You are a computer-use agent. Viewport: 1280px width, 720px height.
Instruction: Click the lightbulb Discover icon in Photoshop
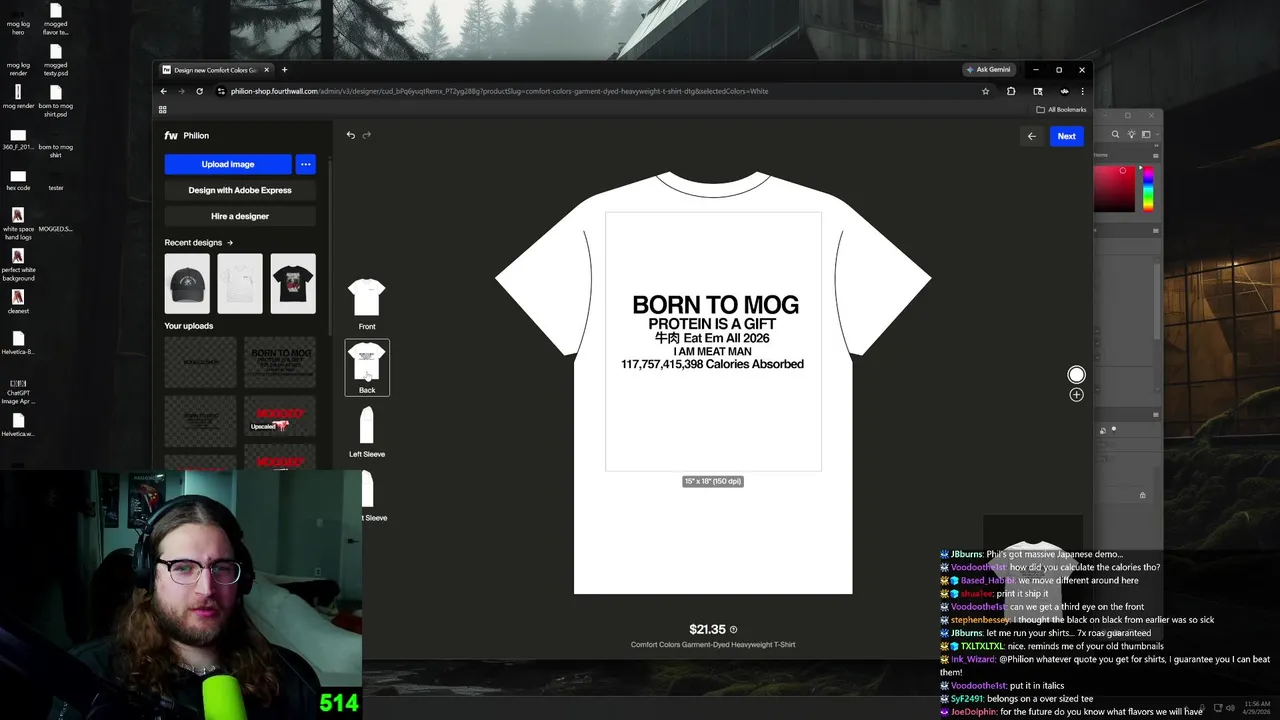[x=1131, y=134]
